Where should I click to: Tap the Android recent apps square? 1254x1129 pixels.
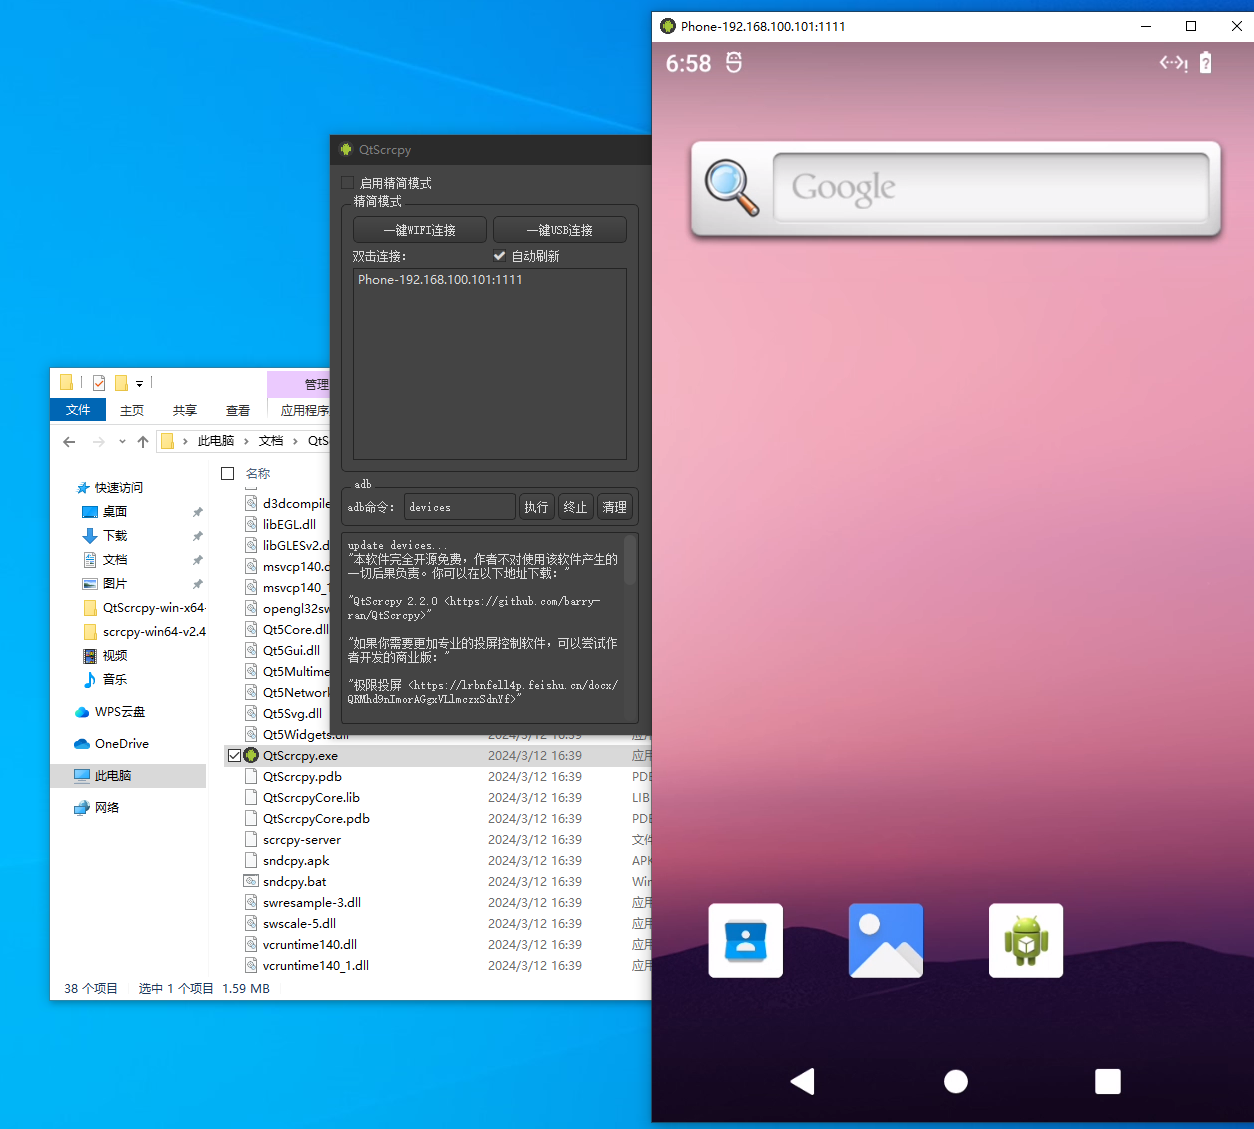point(1107,1081)
